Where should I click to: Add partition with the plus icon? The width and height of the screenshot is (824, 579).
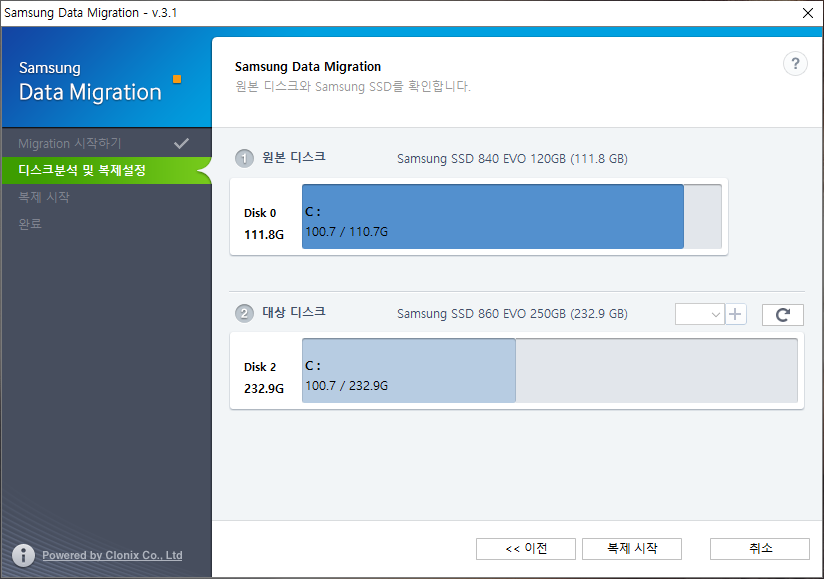click(736, 314)
